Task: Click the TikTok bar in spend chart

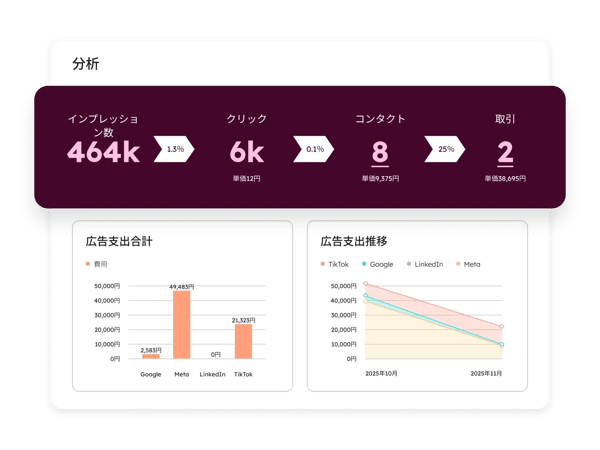Action: [x=243, y=342]
